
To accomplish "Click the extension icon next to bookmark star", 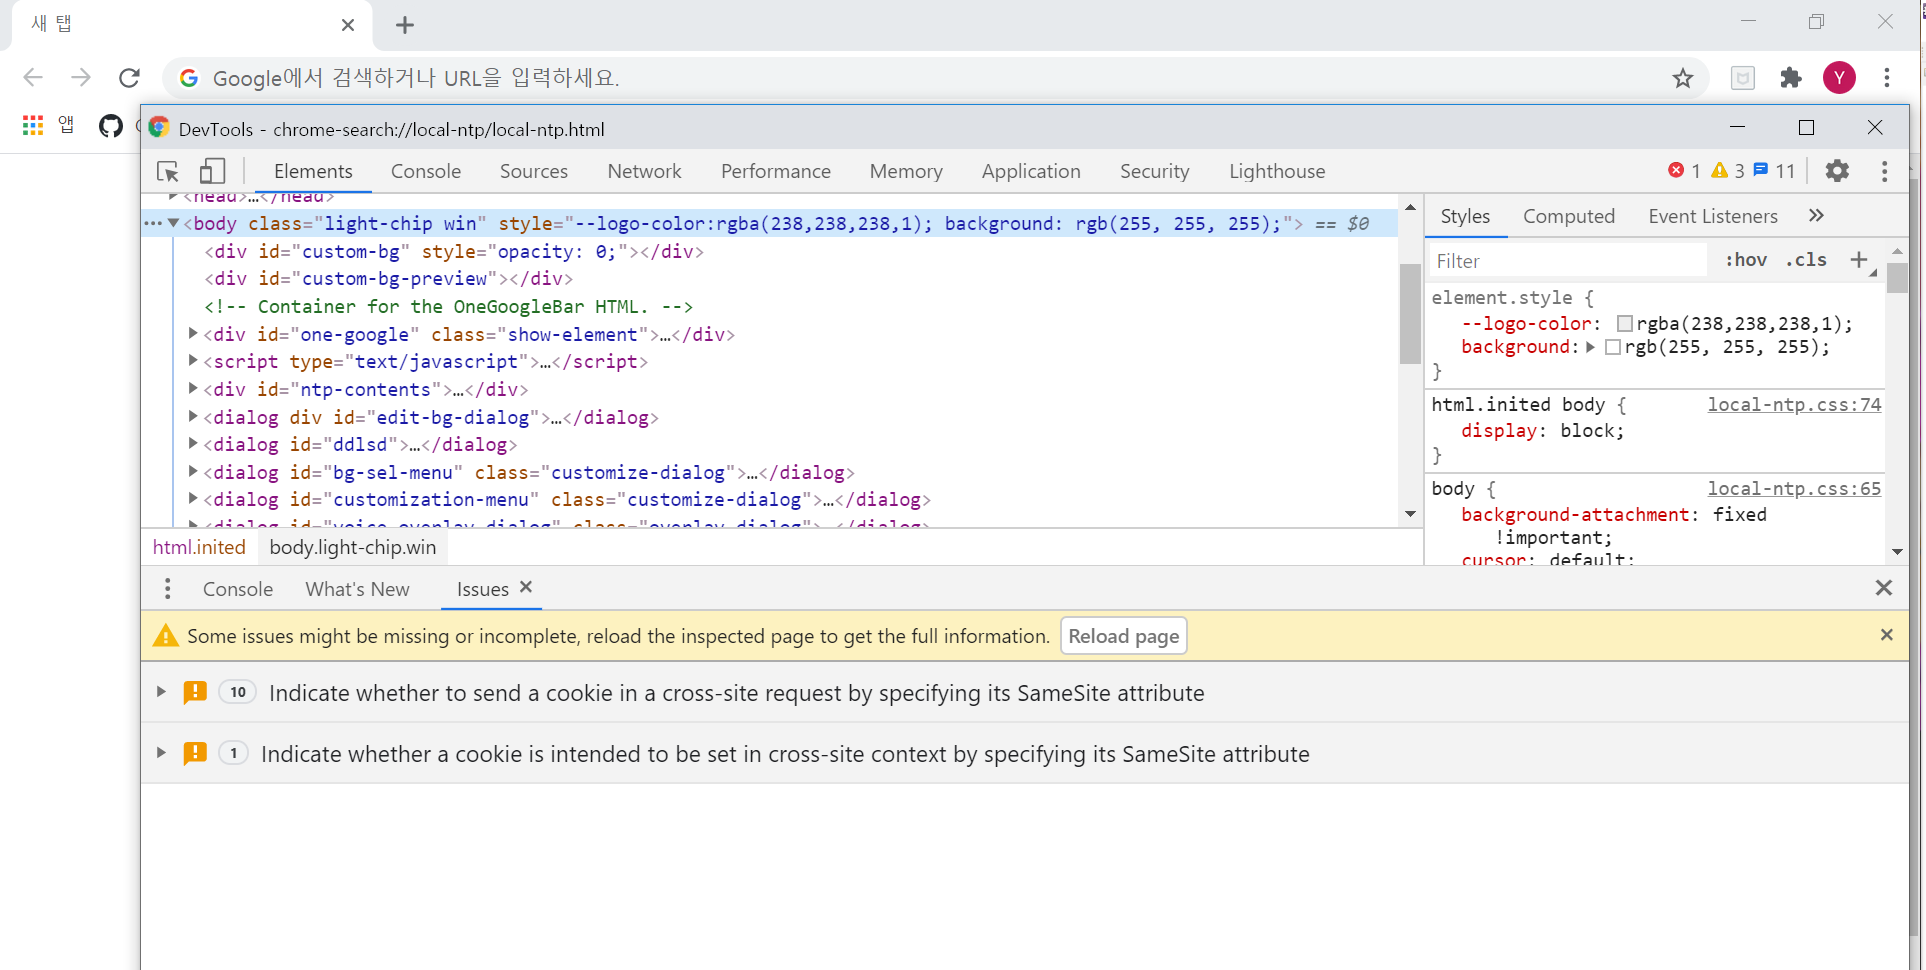I will (1743, 78).
